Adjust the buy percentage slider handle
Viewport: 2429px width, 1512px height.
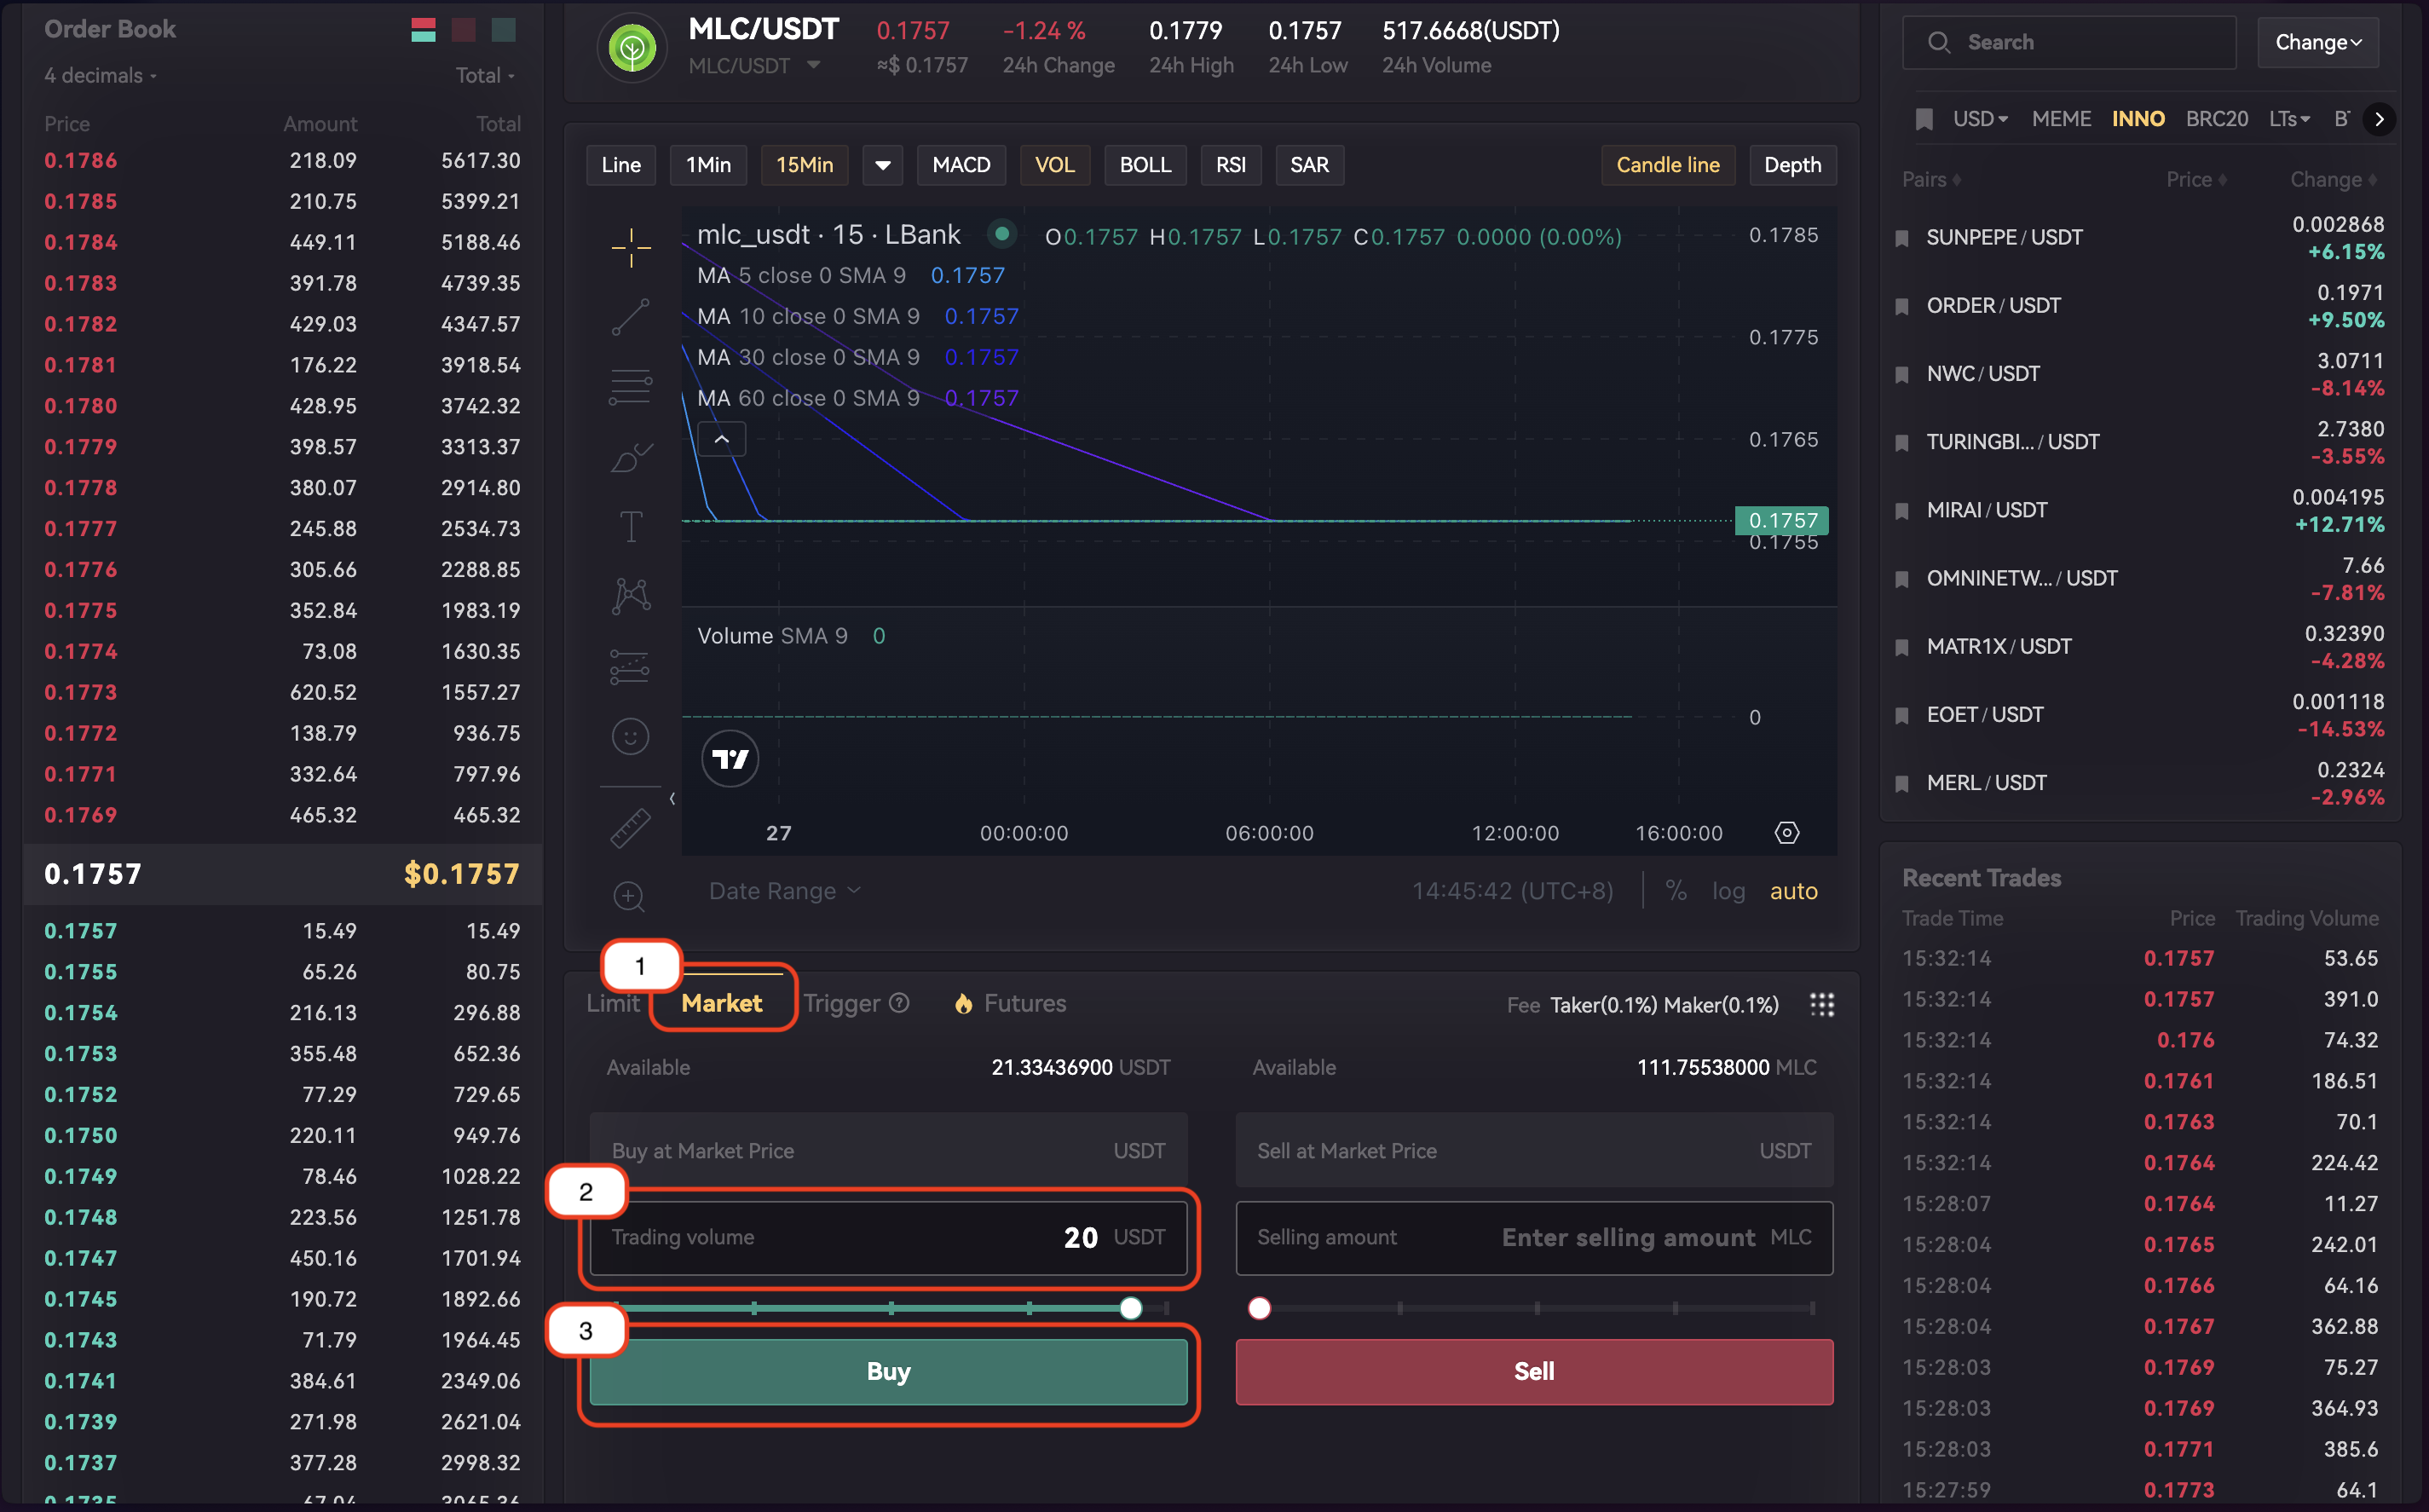1130,1308
